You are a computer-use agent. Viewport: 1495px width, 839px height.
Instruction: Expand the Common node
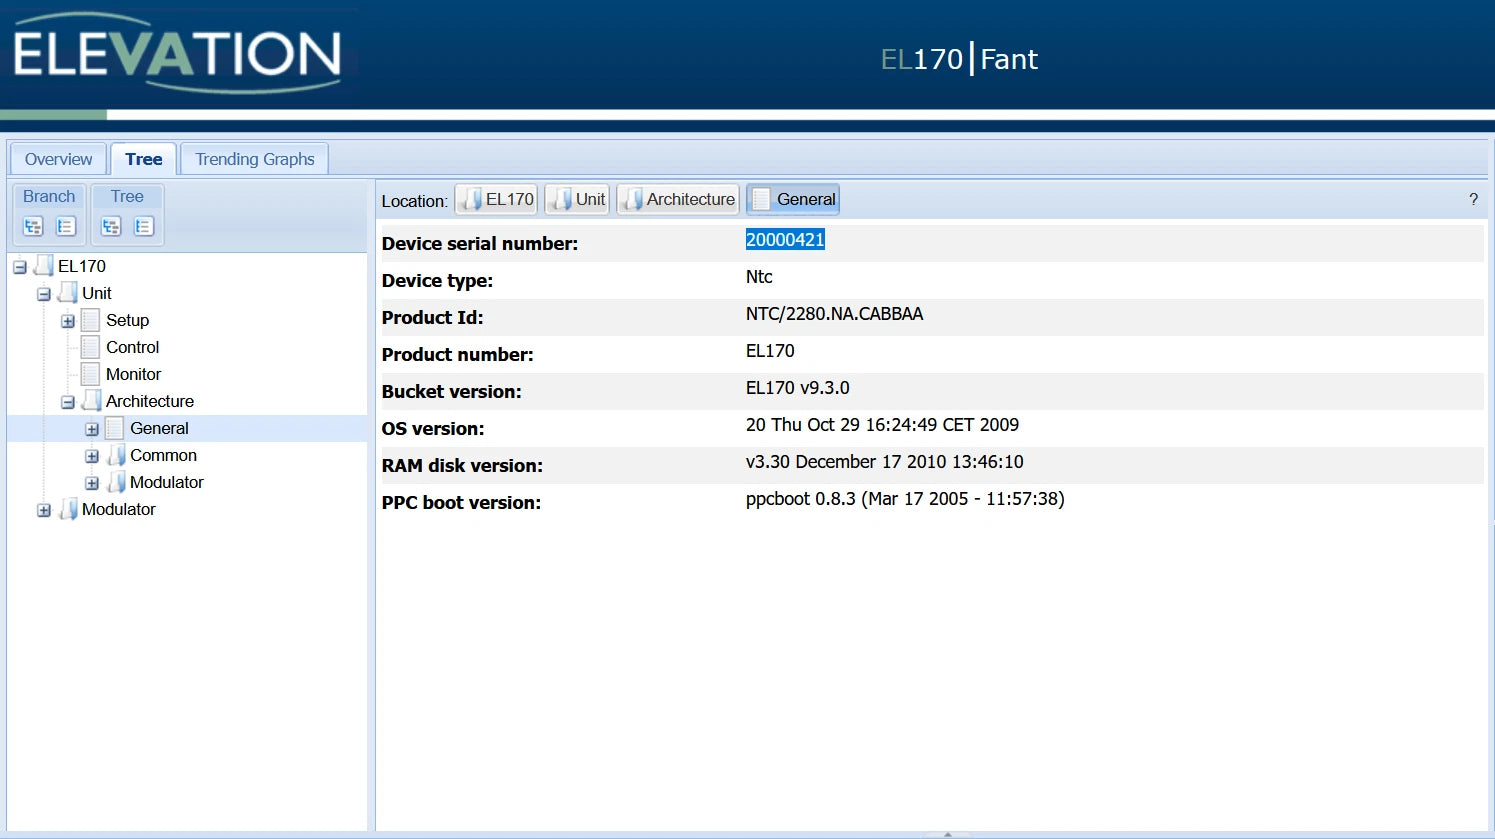pyautogui.click(x=92, y=456)
